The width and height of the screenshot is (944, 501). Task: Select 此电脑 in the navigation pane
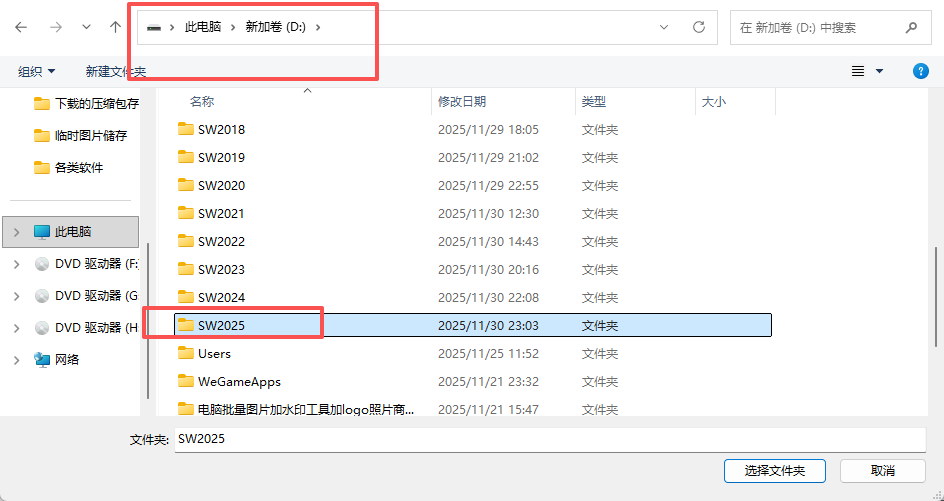coord(71,232)
